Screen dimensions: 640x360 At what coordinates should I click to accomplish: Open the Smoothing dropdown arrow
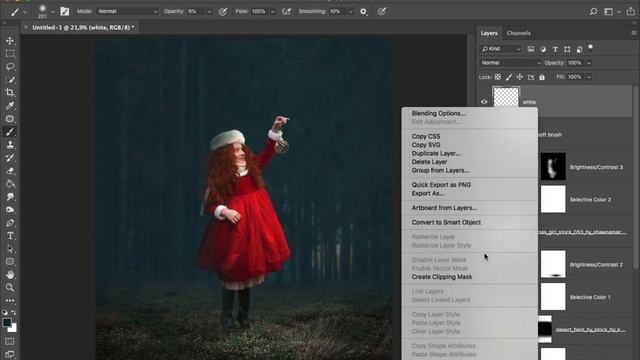(351, 12)
